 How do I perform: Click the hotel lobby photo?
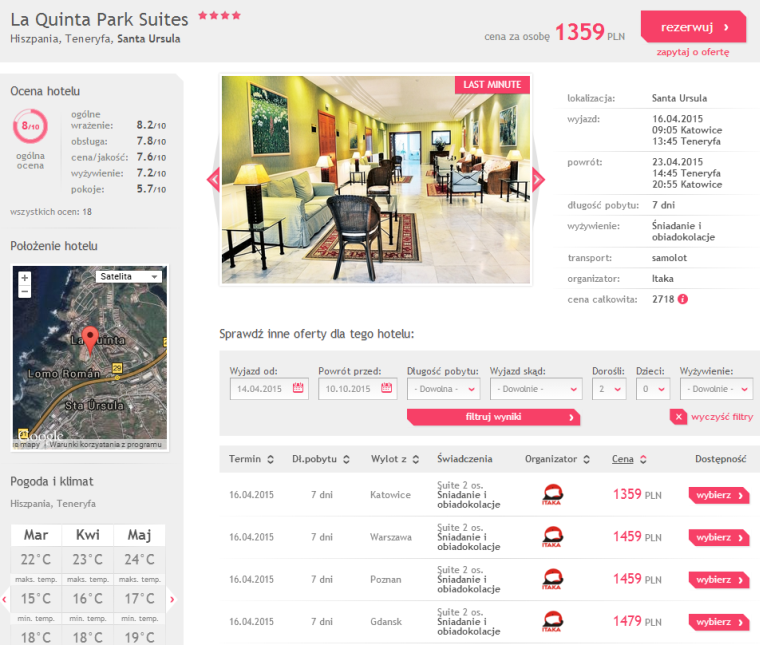click(x=375, y=180)
